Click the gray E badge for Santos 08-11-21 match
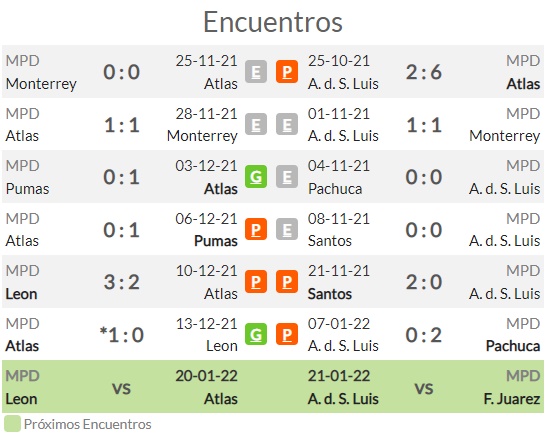The width and height of the screenshot is (545, 435). click(x=287, y=229)
